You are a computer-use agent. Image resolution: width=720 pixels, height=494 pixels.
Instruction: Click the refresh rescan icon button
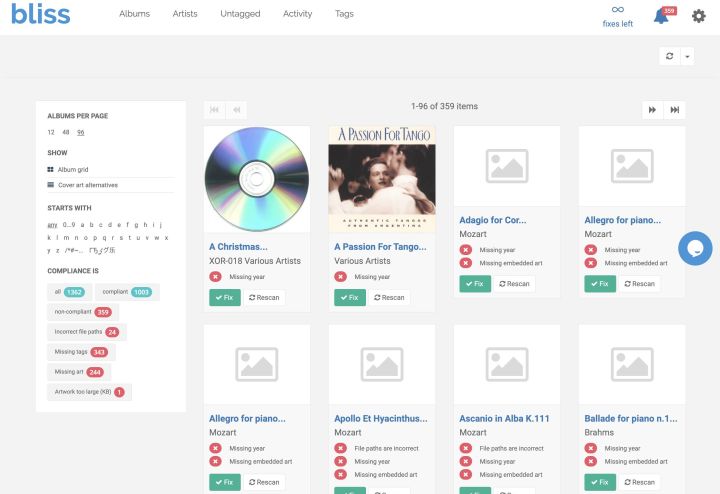click(x=670, y=56)
